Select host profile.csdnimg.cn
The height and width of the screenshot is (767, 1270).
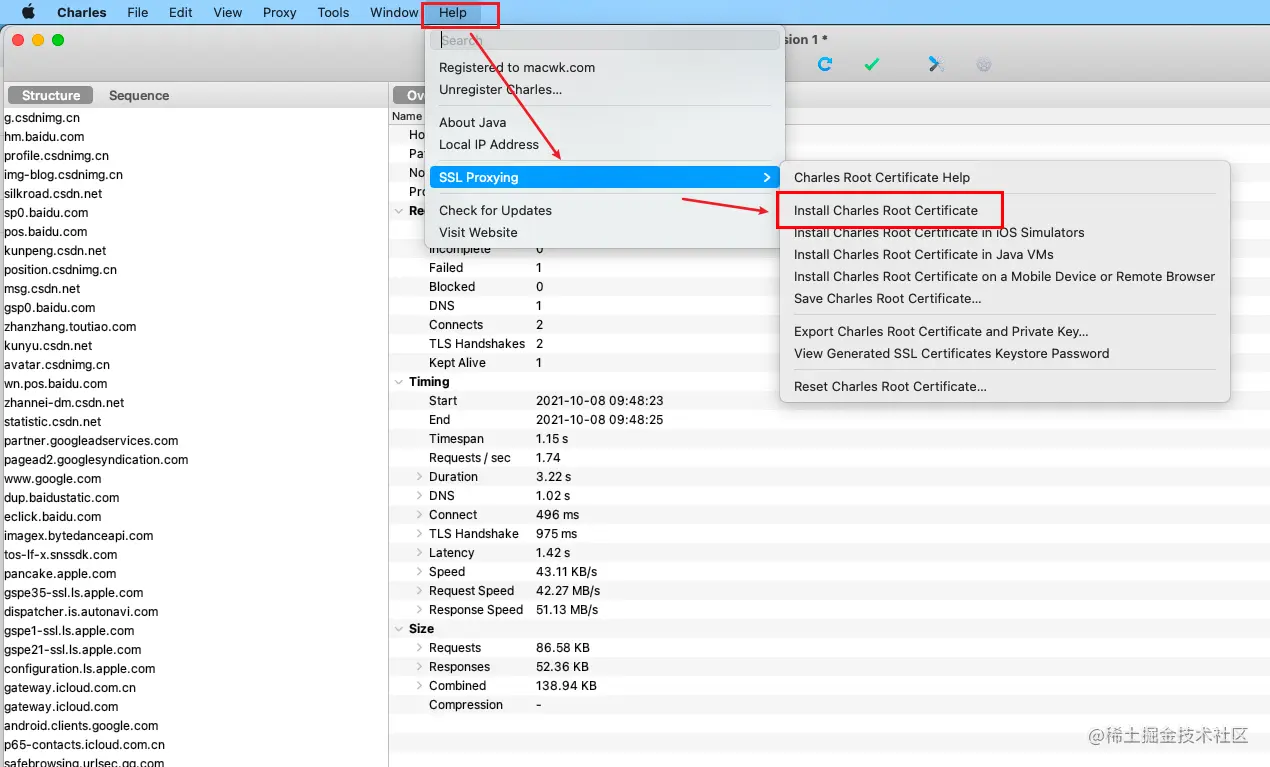pyautogui.click(x=56, y=155)
